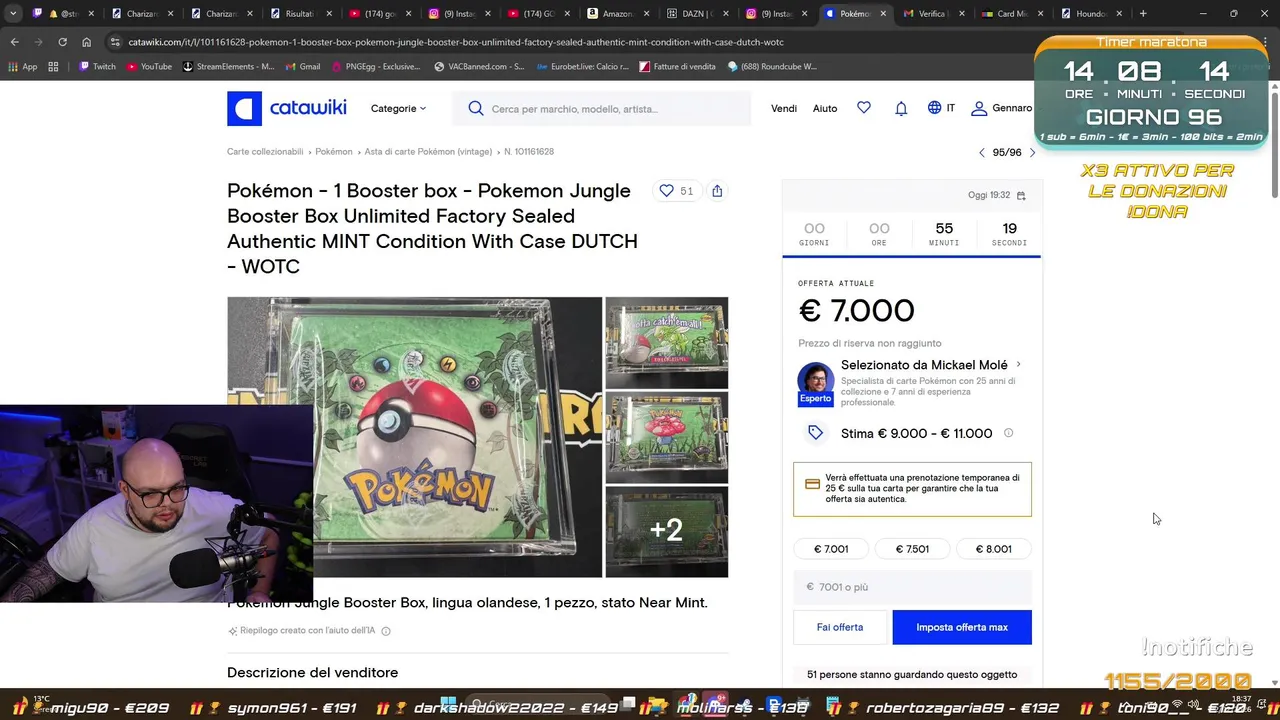This screenshot has width=1280, height=720.
Task: Click the browser back arrow
Action: tap(14, 42)
